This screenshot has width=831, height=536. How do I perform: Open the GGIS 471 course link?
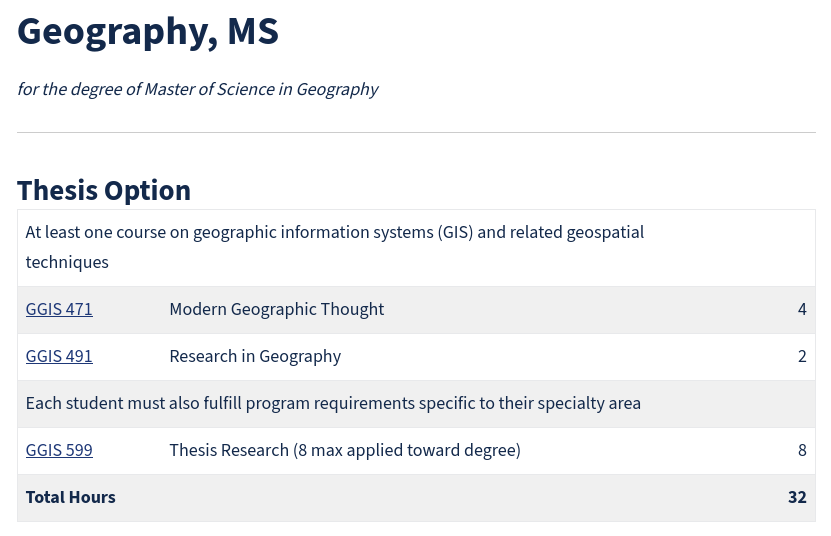[x=59, y=310]
